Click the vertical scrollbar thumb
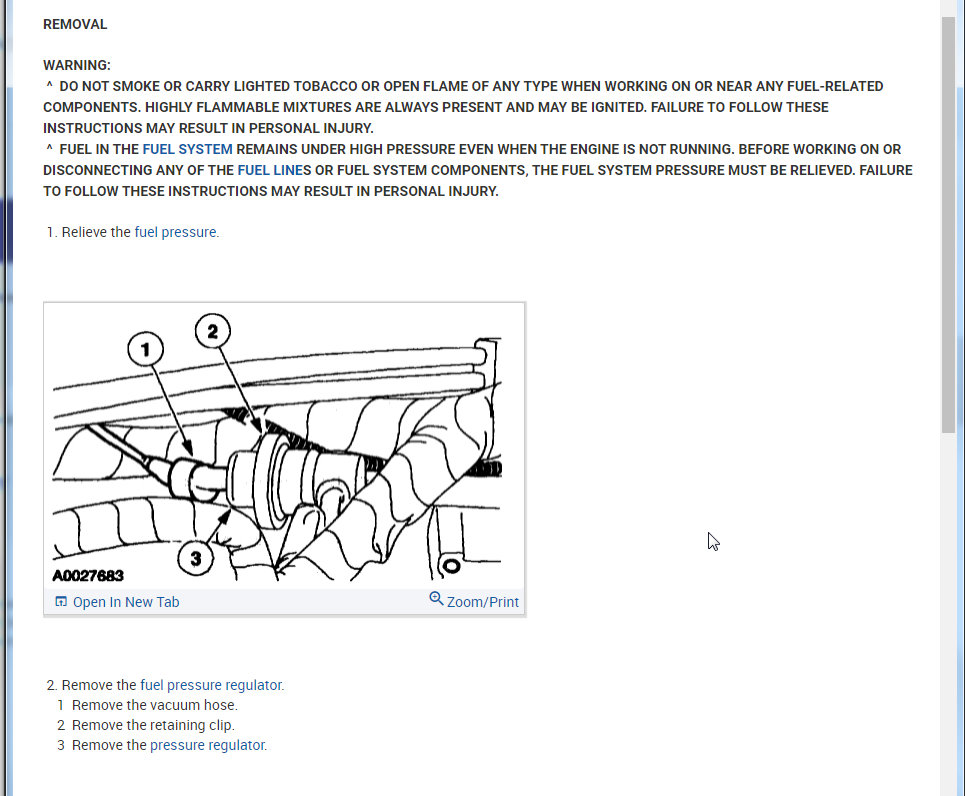The height and width of the screenshot is (796, 965). pos(948,225)
